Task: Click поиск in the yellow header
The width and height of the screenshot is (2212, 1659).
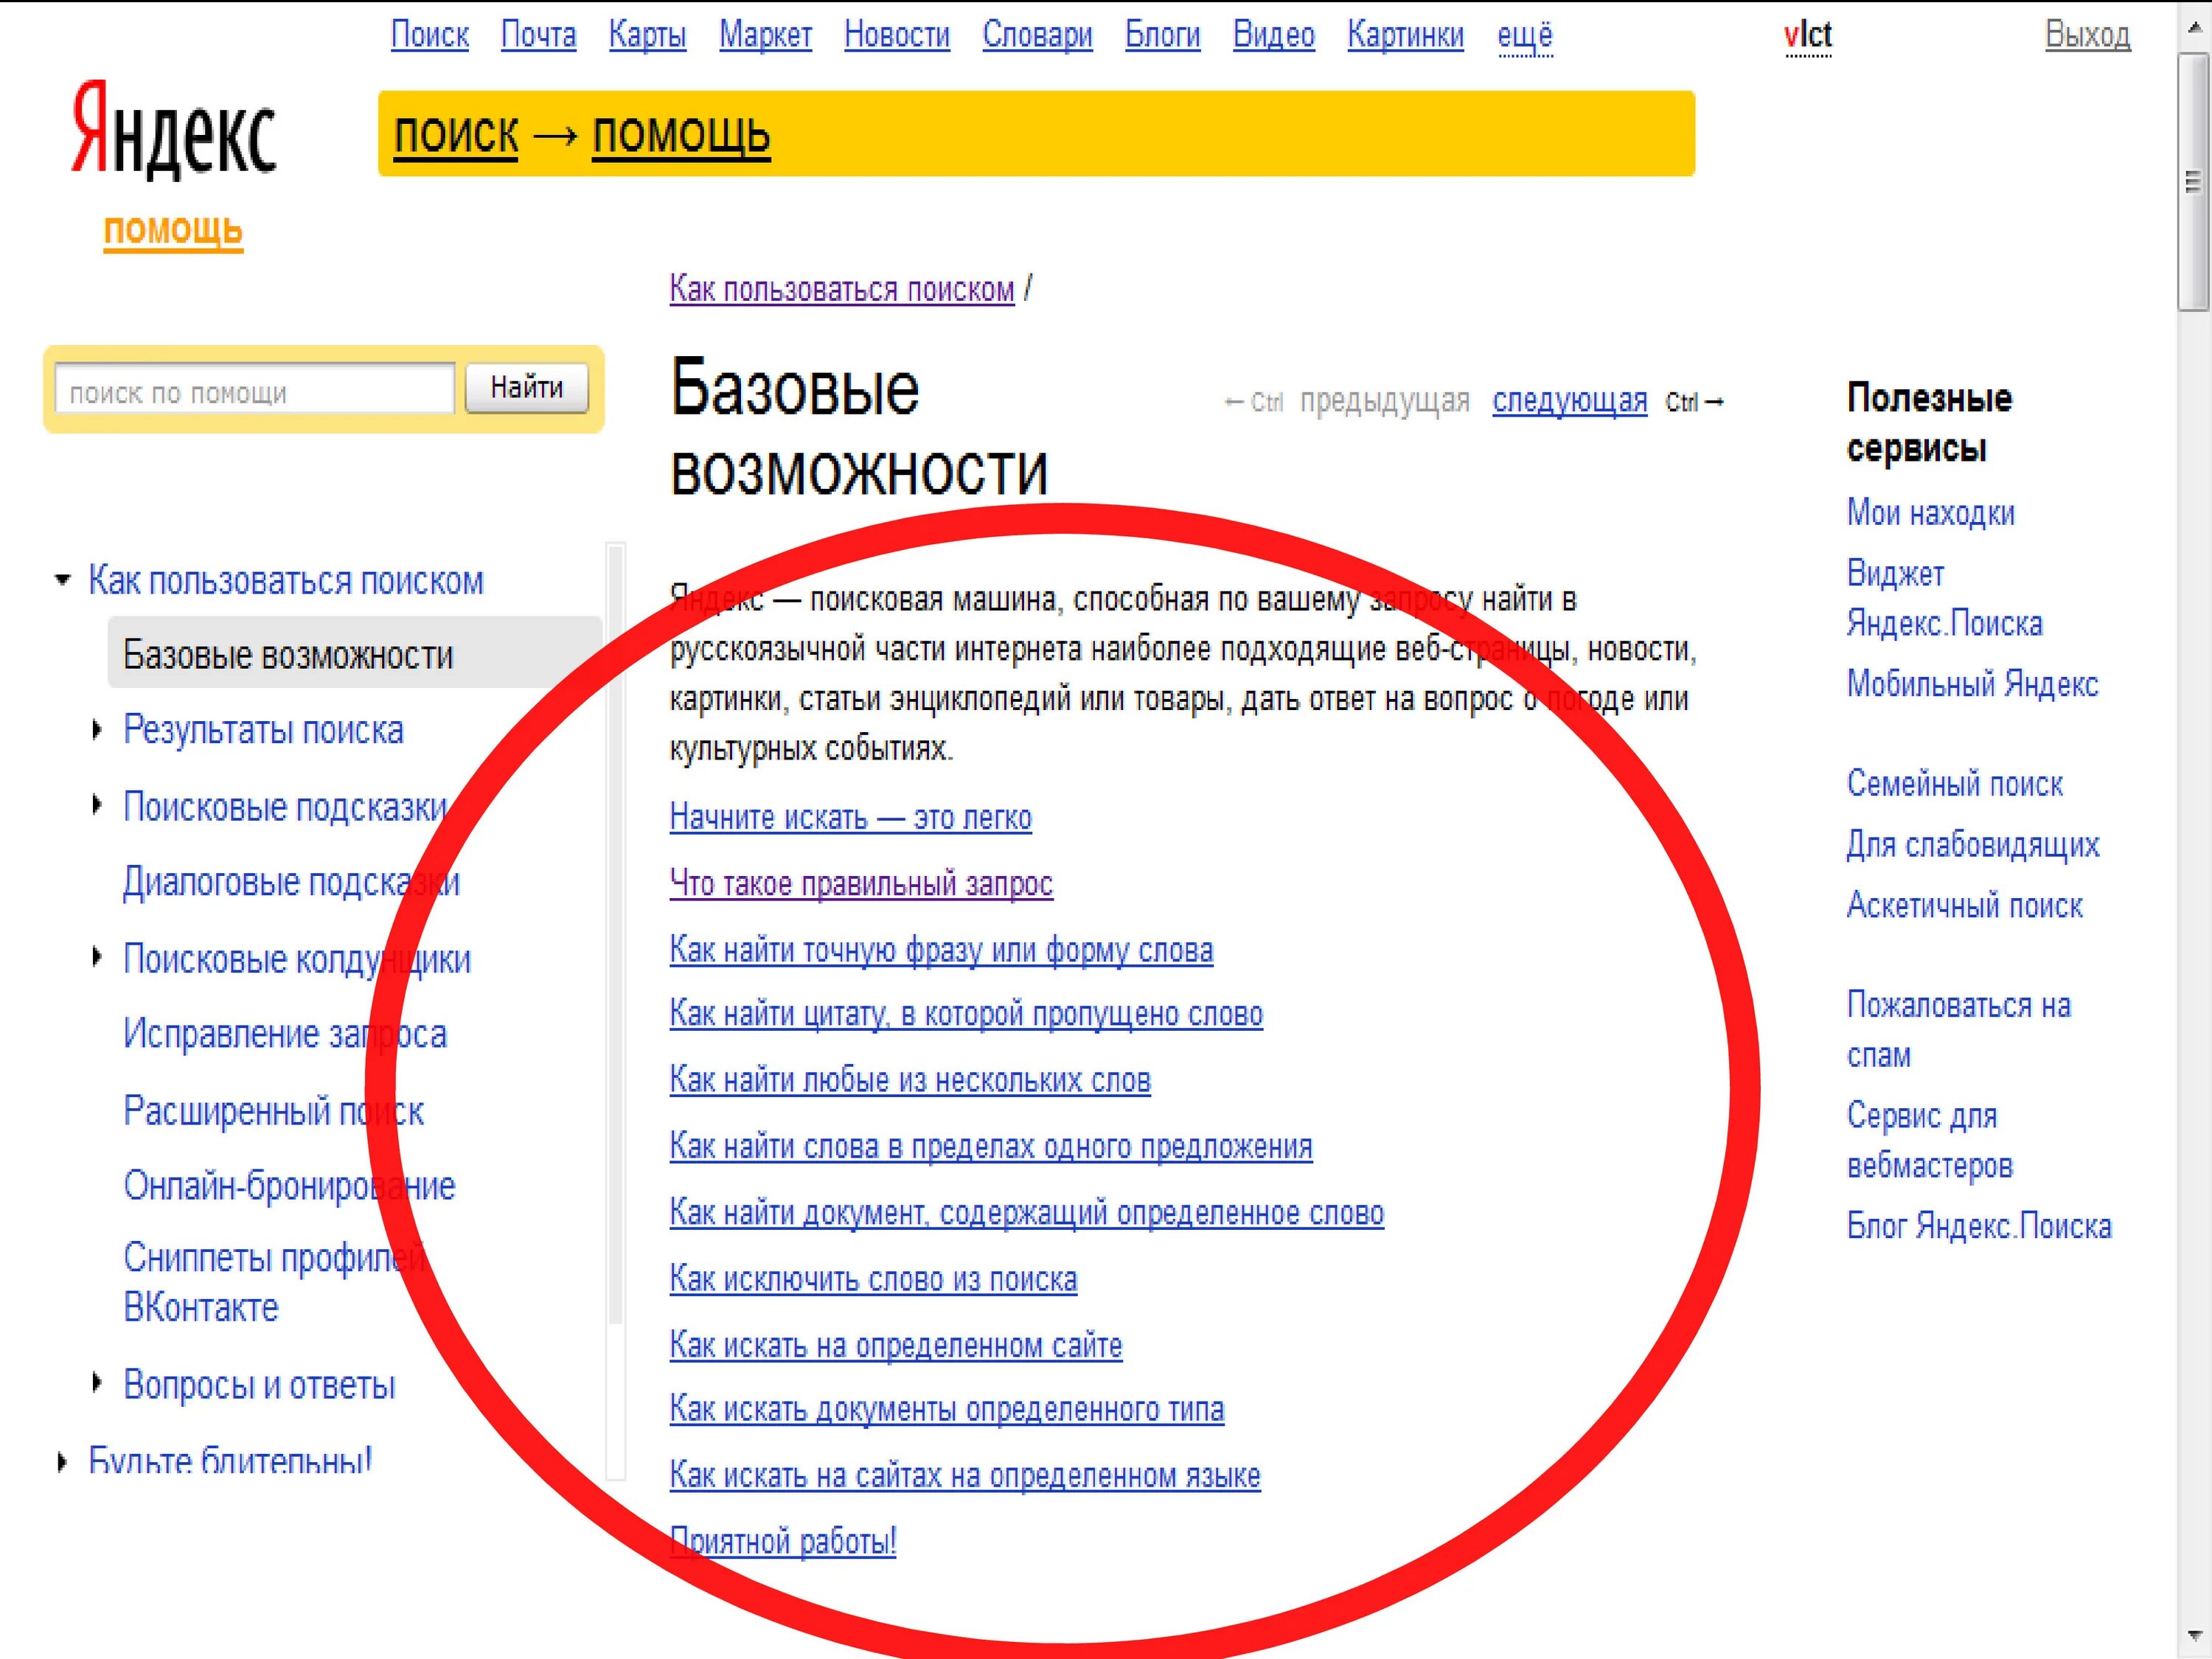Action: [456, 134]
